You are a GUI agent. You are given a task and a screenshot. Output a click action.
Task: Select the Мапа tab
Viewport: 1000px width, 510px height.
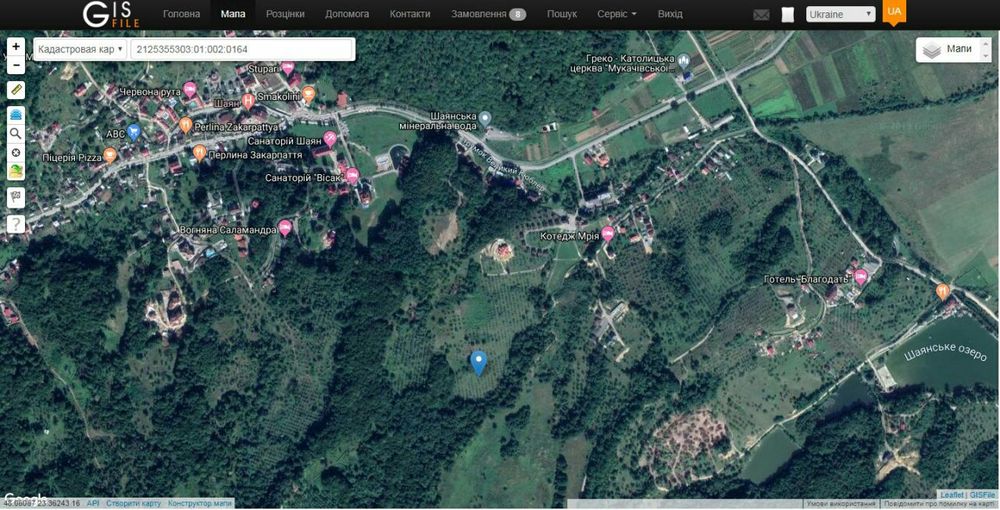pos(233,14)
